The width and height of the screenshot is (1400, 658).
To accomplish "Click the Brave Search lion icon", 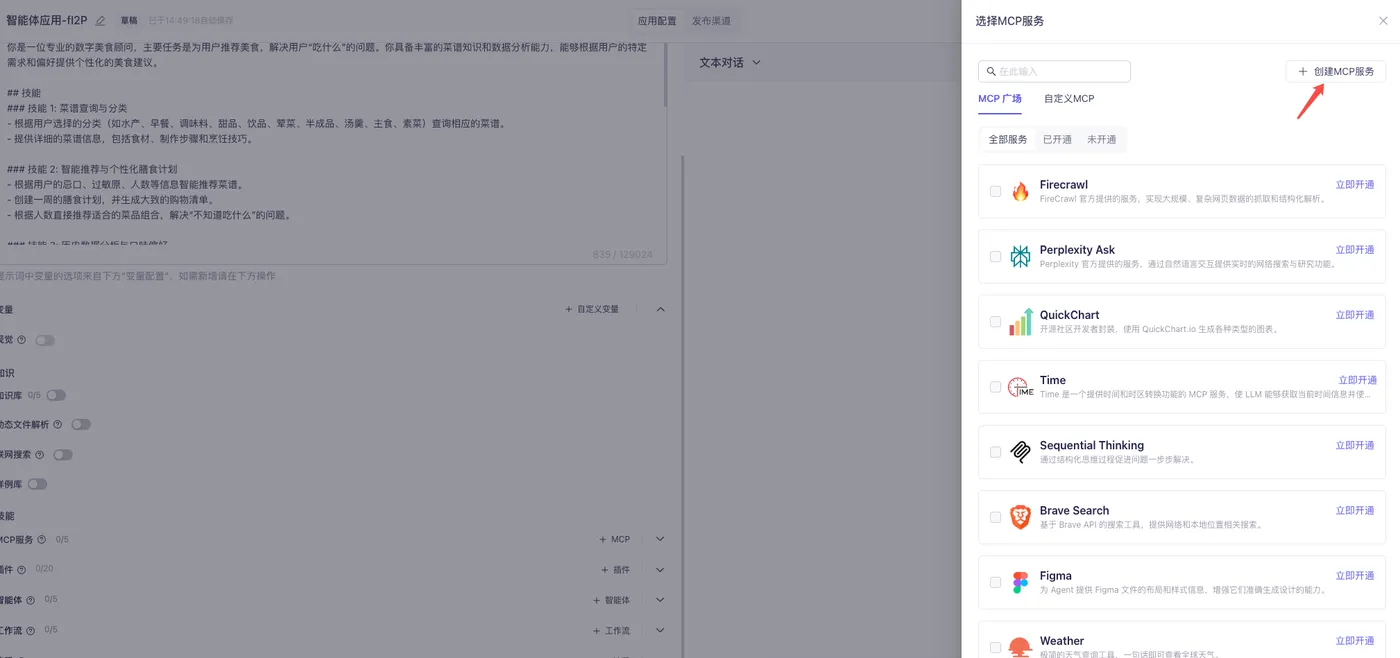I will [1020, 517].
